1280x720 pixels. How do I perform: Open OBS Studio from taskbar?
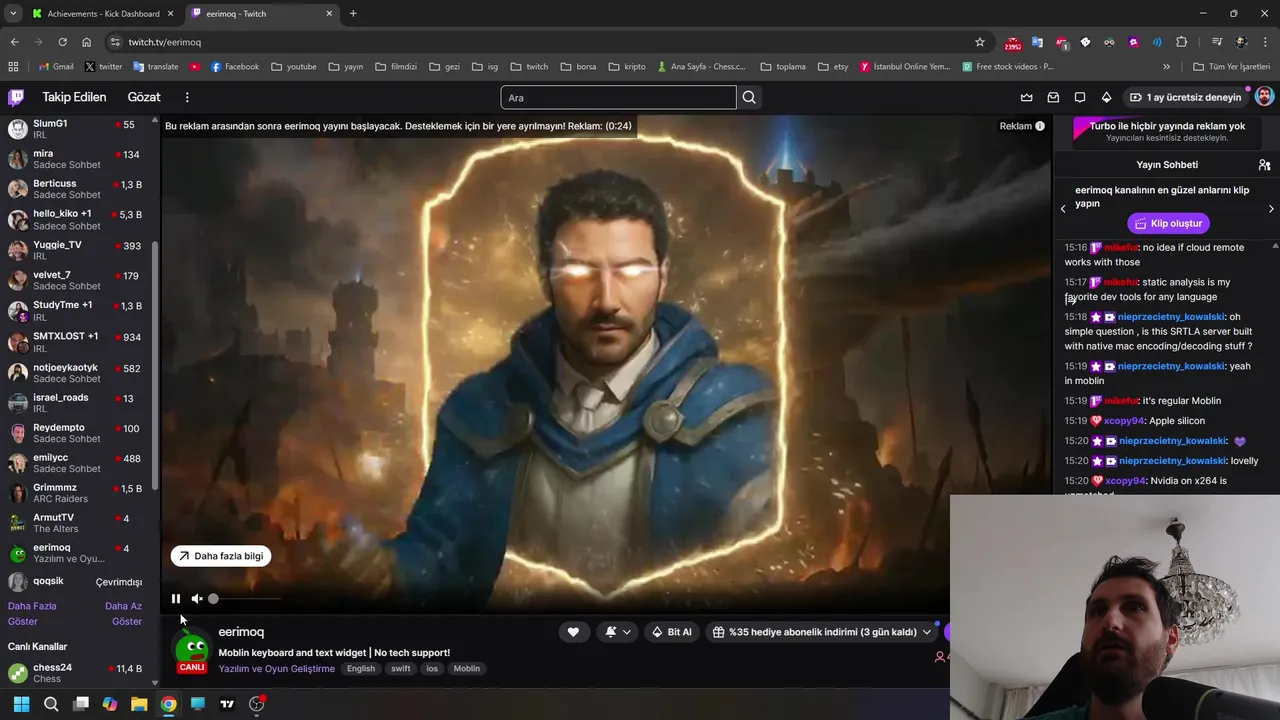256,704
